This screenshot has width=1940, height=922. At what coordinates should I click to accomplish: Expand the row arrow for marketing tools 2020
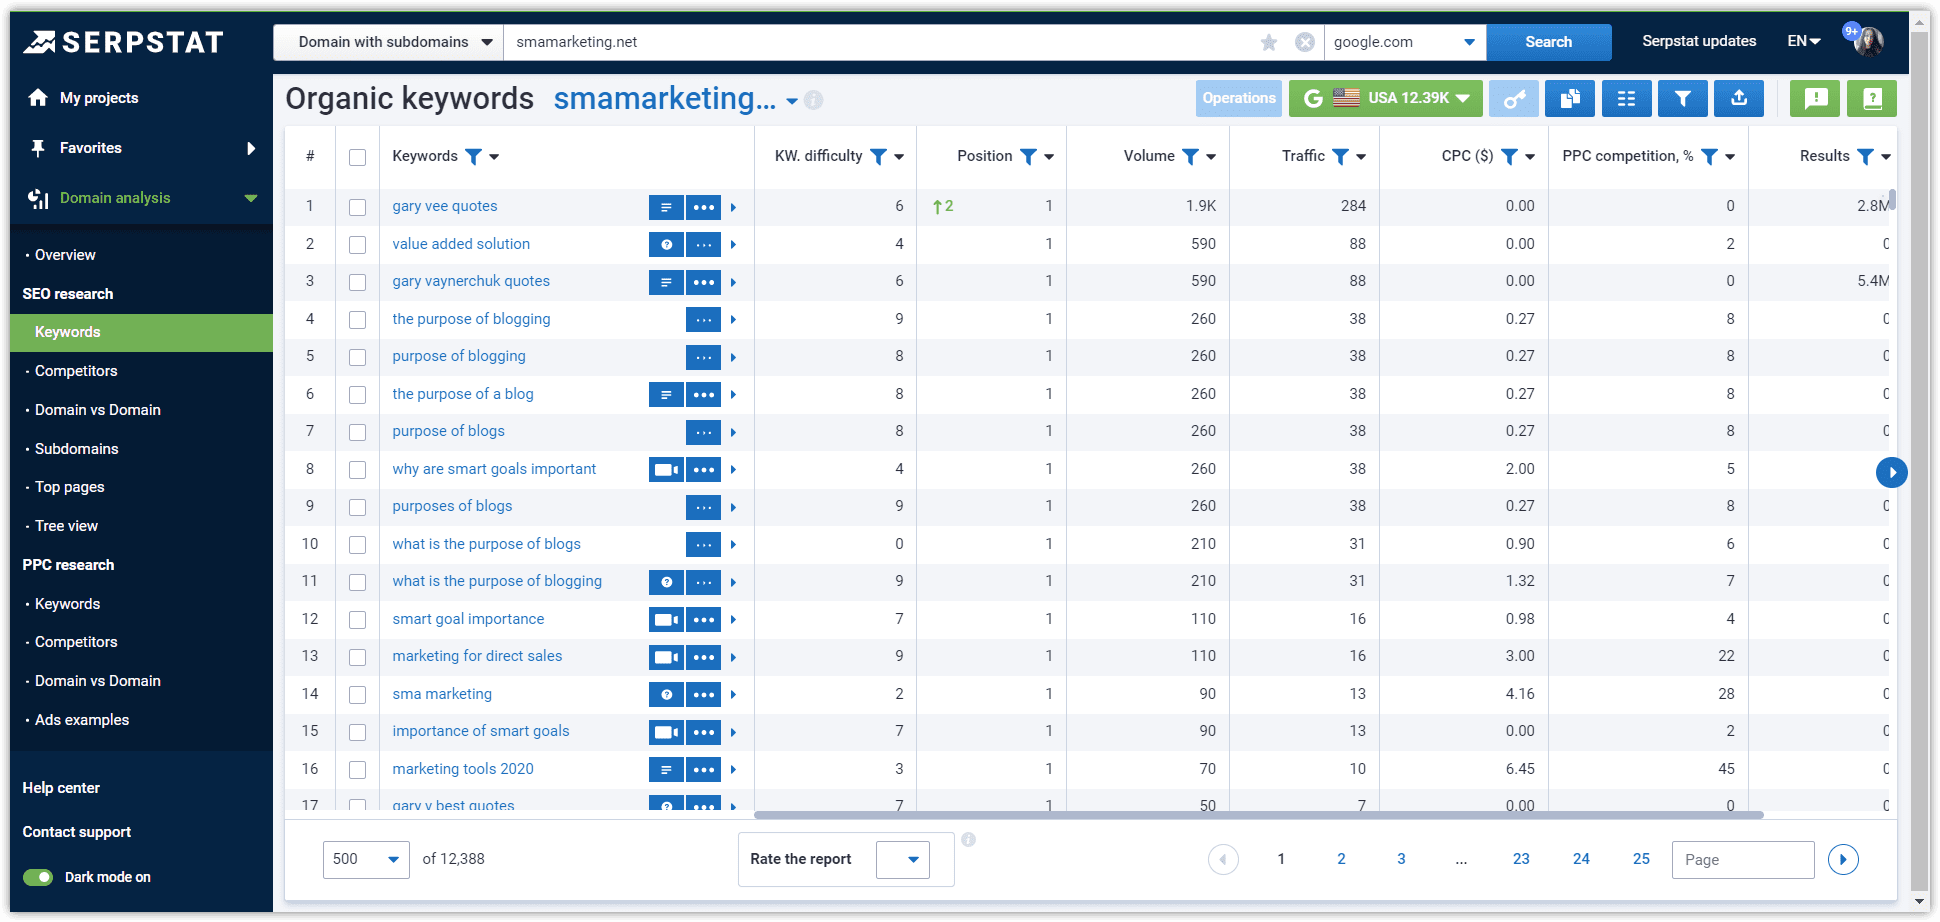[733, 769]
